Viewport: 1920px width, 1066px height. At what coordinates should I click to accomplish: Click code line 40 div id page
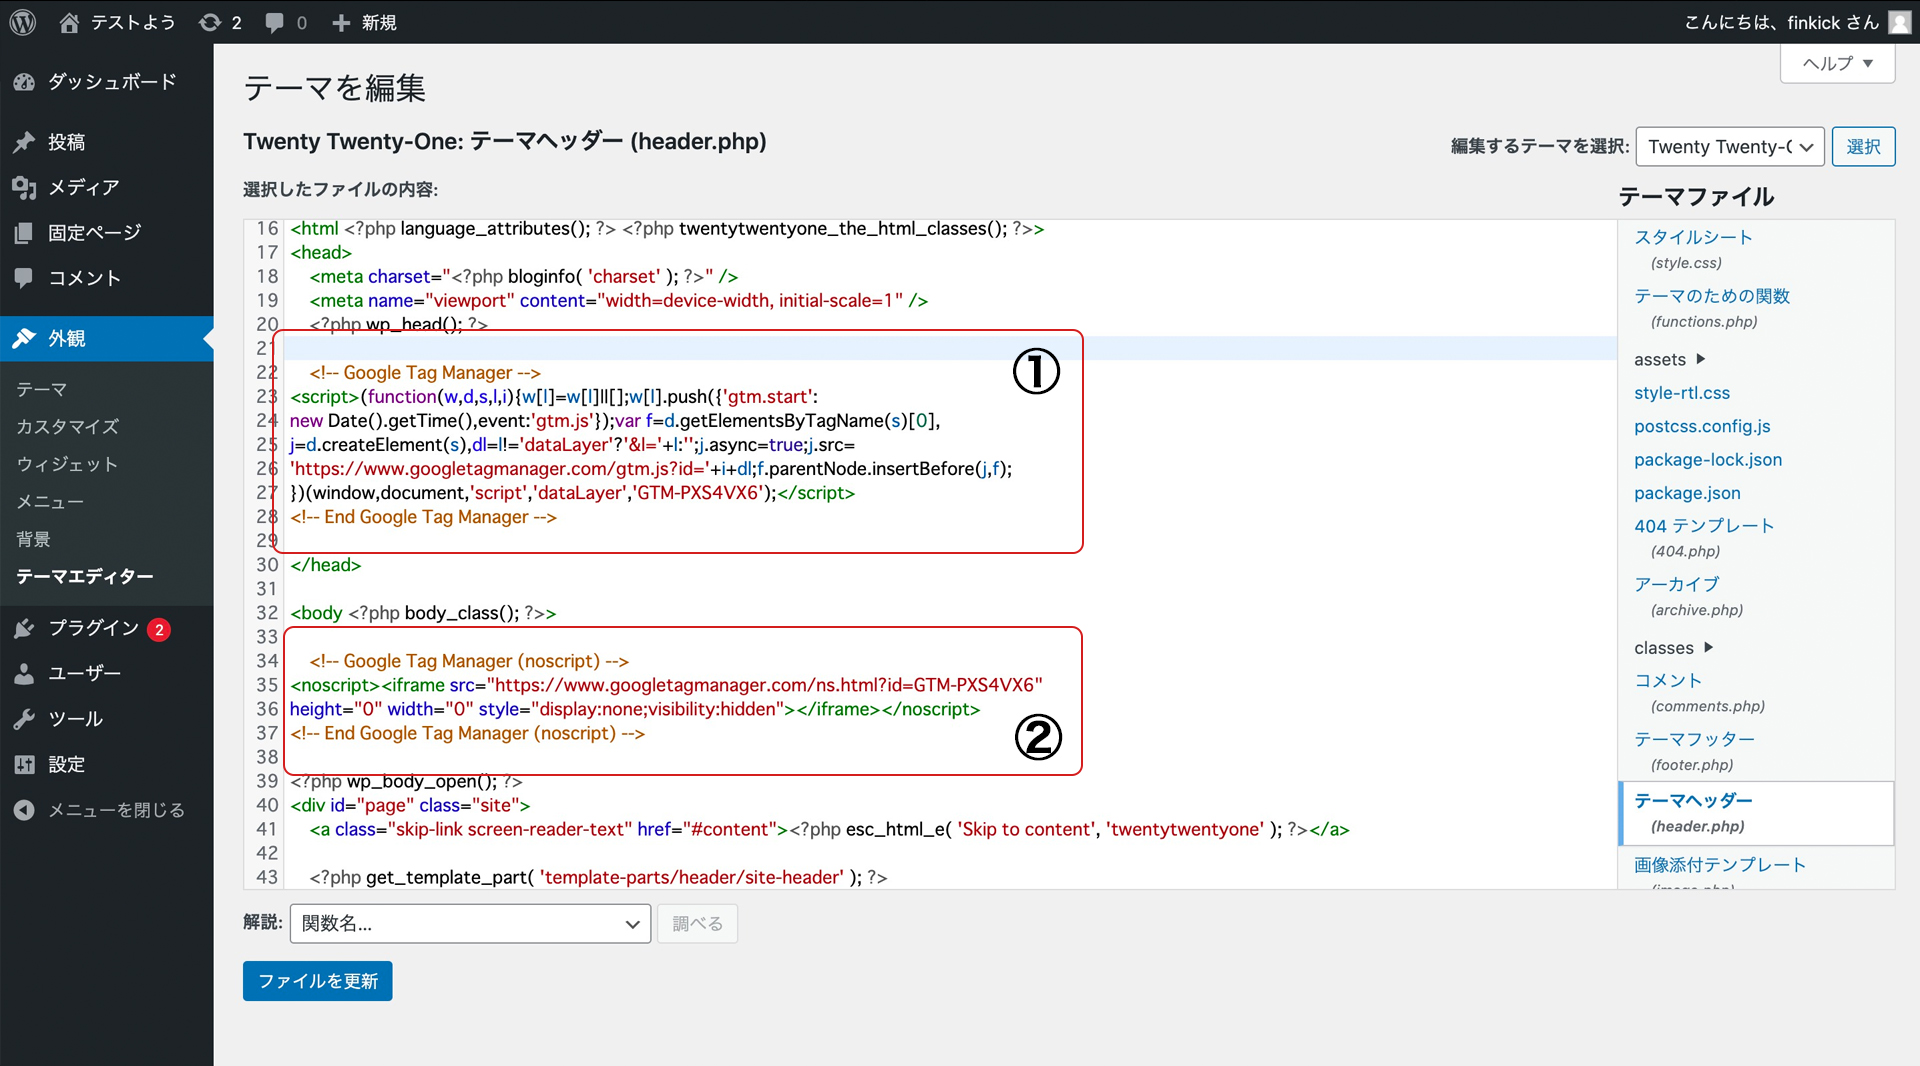pyautogui.click(x=410, y=805)
